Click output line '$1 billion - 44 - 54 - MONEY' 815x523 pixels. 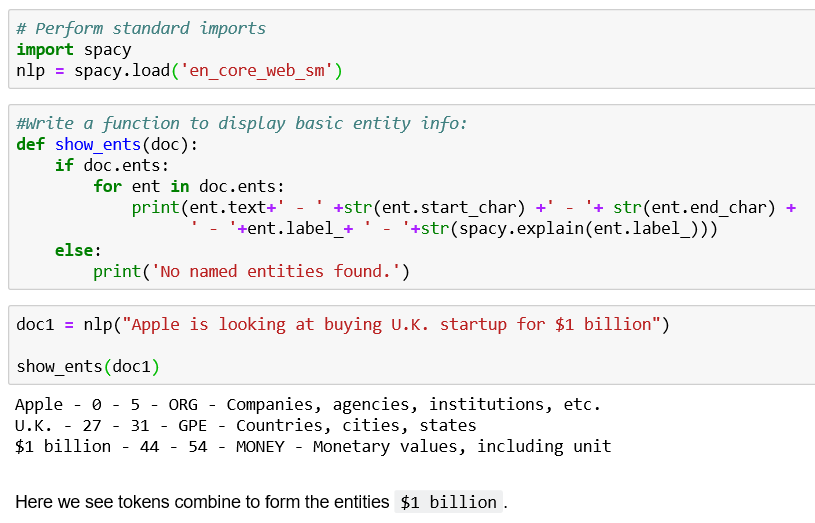tap(313, 447)
